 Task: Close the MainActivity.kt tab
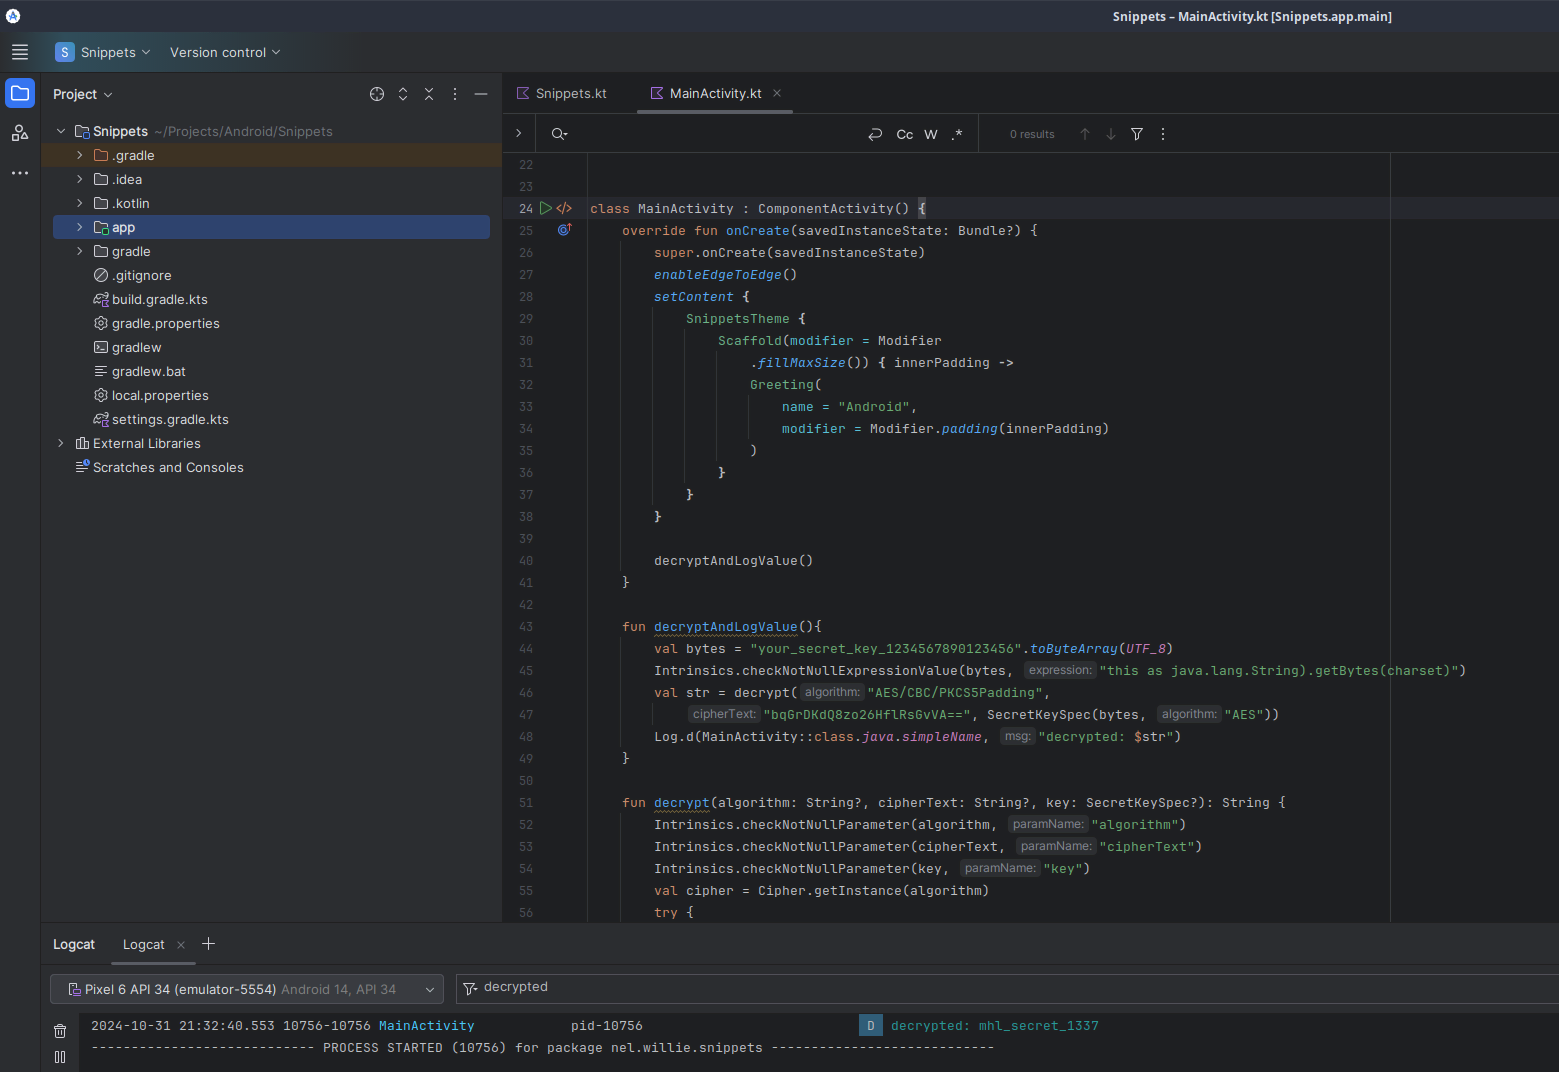777,93
